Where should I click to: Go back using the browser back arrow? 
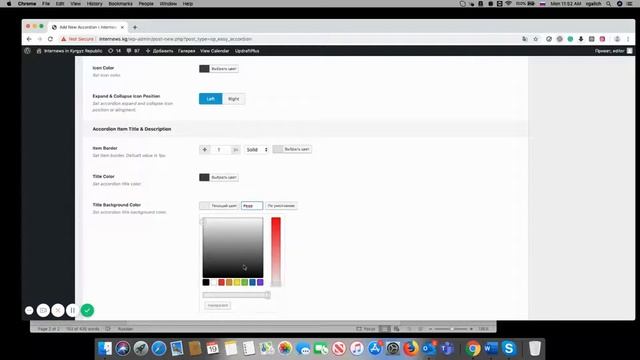click(x=29, y=39)
